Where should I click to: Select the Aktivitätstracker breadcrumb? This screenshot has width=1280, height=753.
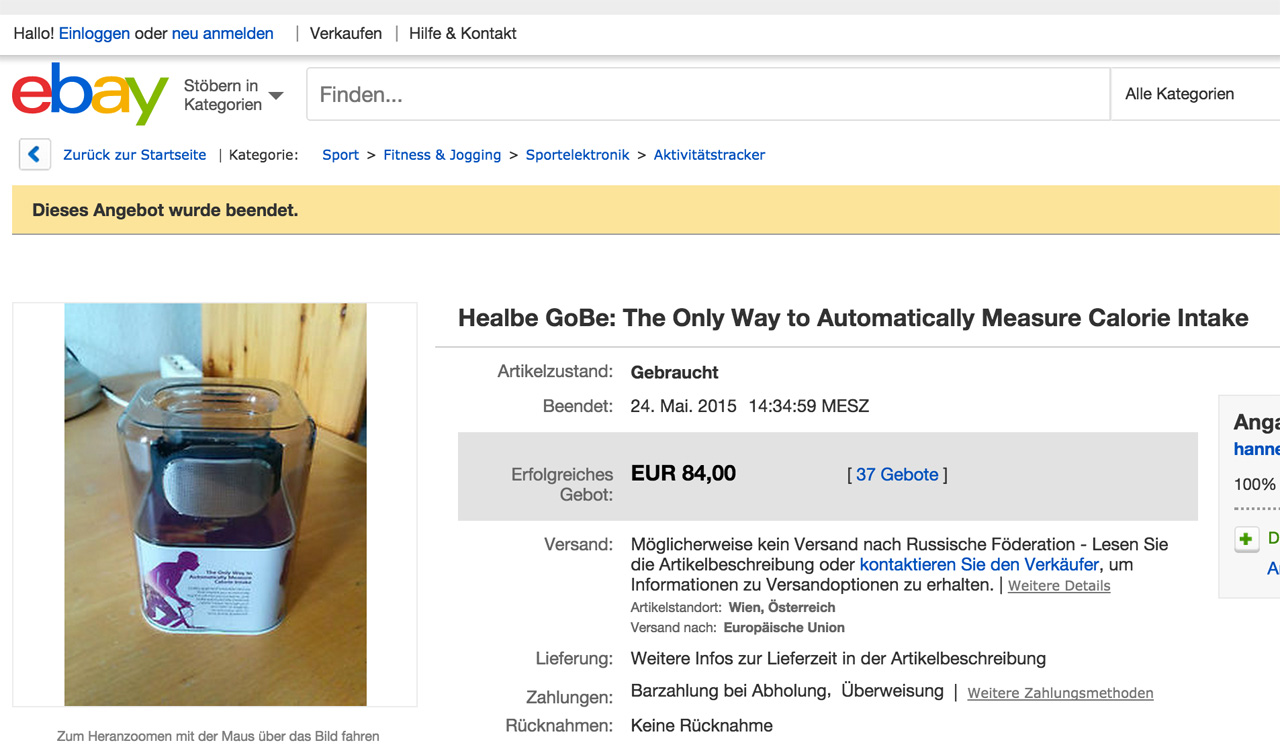tap(709, 155)
